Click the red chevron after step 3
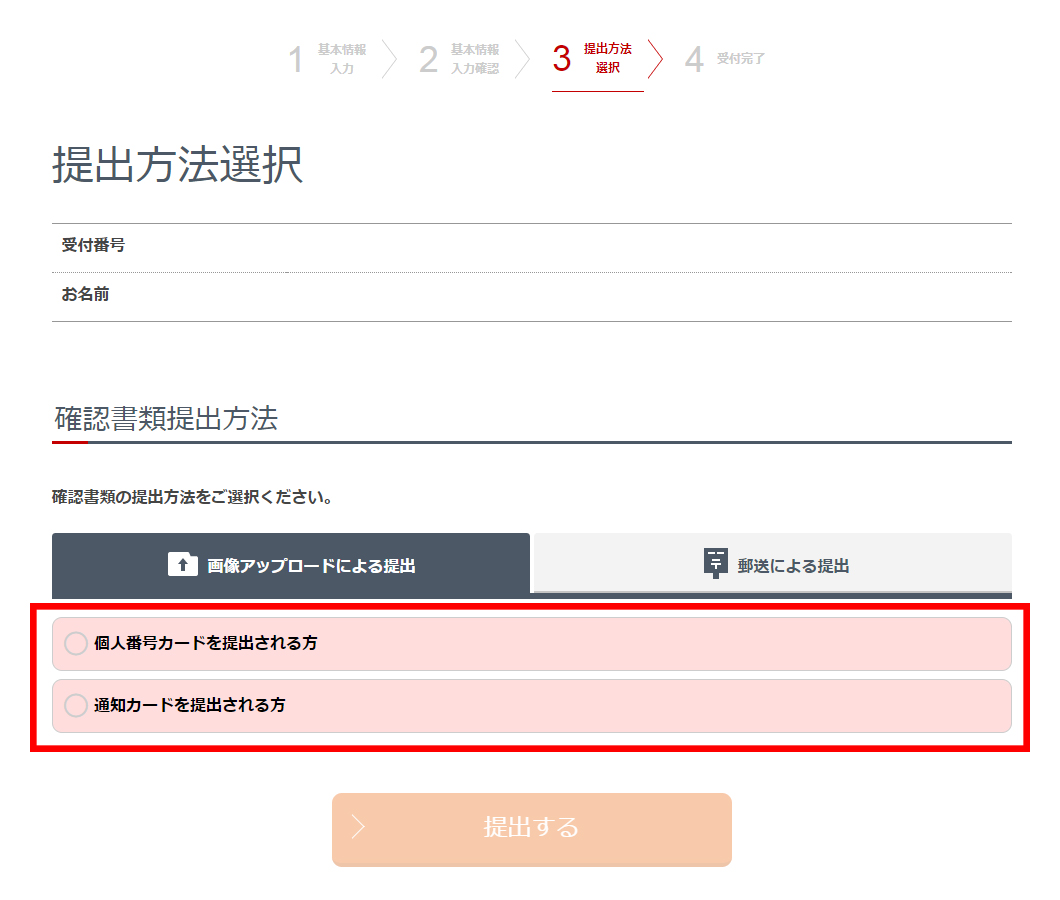The image size is (1060, 900). (x=655, y=59)
